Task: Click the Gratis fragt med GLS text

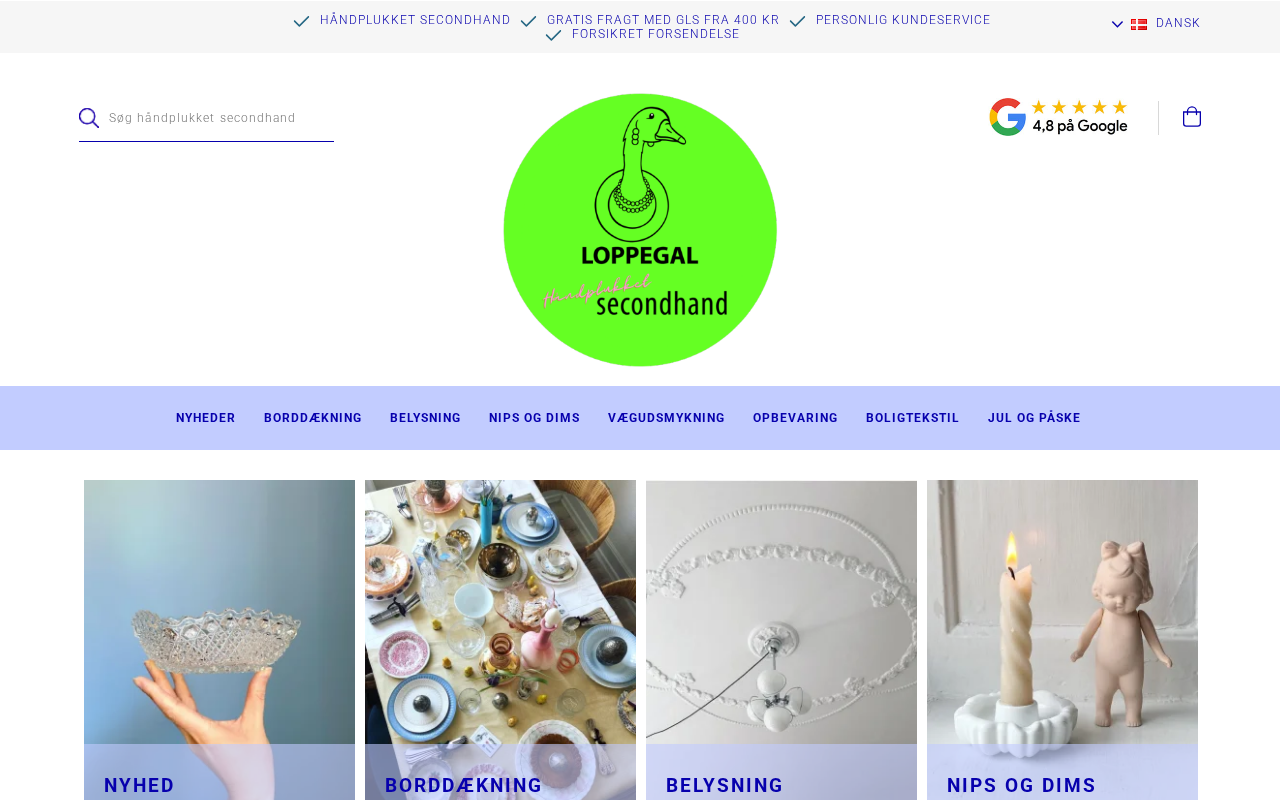Action: [x=663, y=20]
